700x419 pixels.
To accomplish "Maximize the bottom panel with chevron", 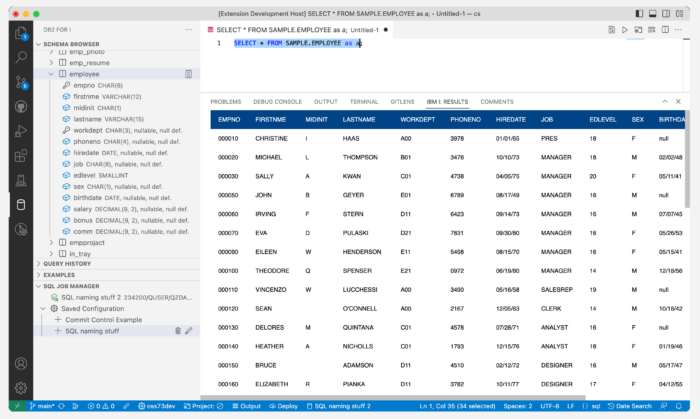I will tap(665, 102).
